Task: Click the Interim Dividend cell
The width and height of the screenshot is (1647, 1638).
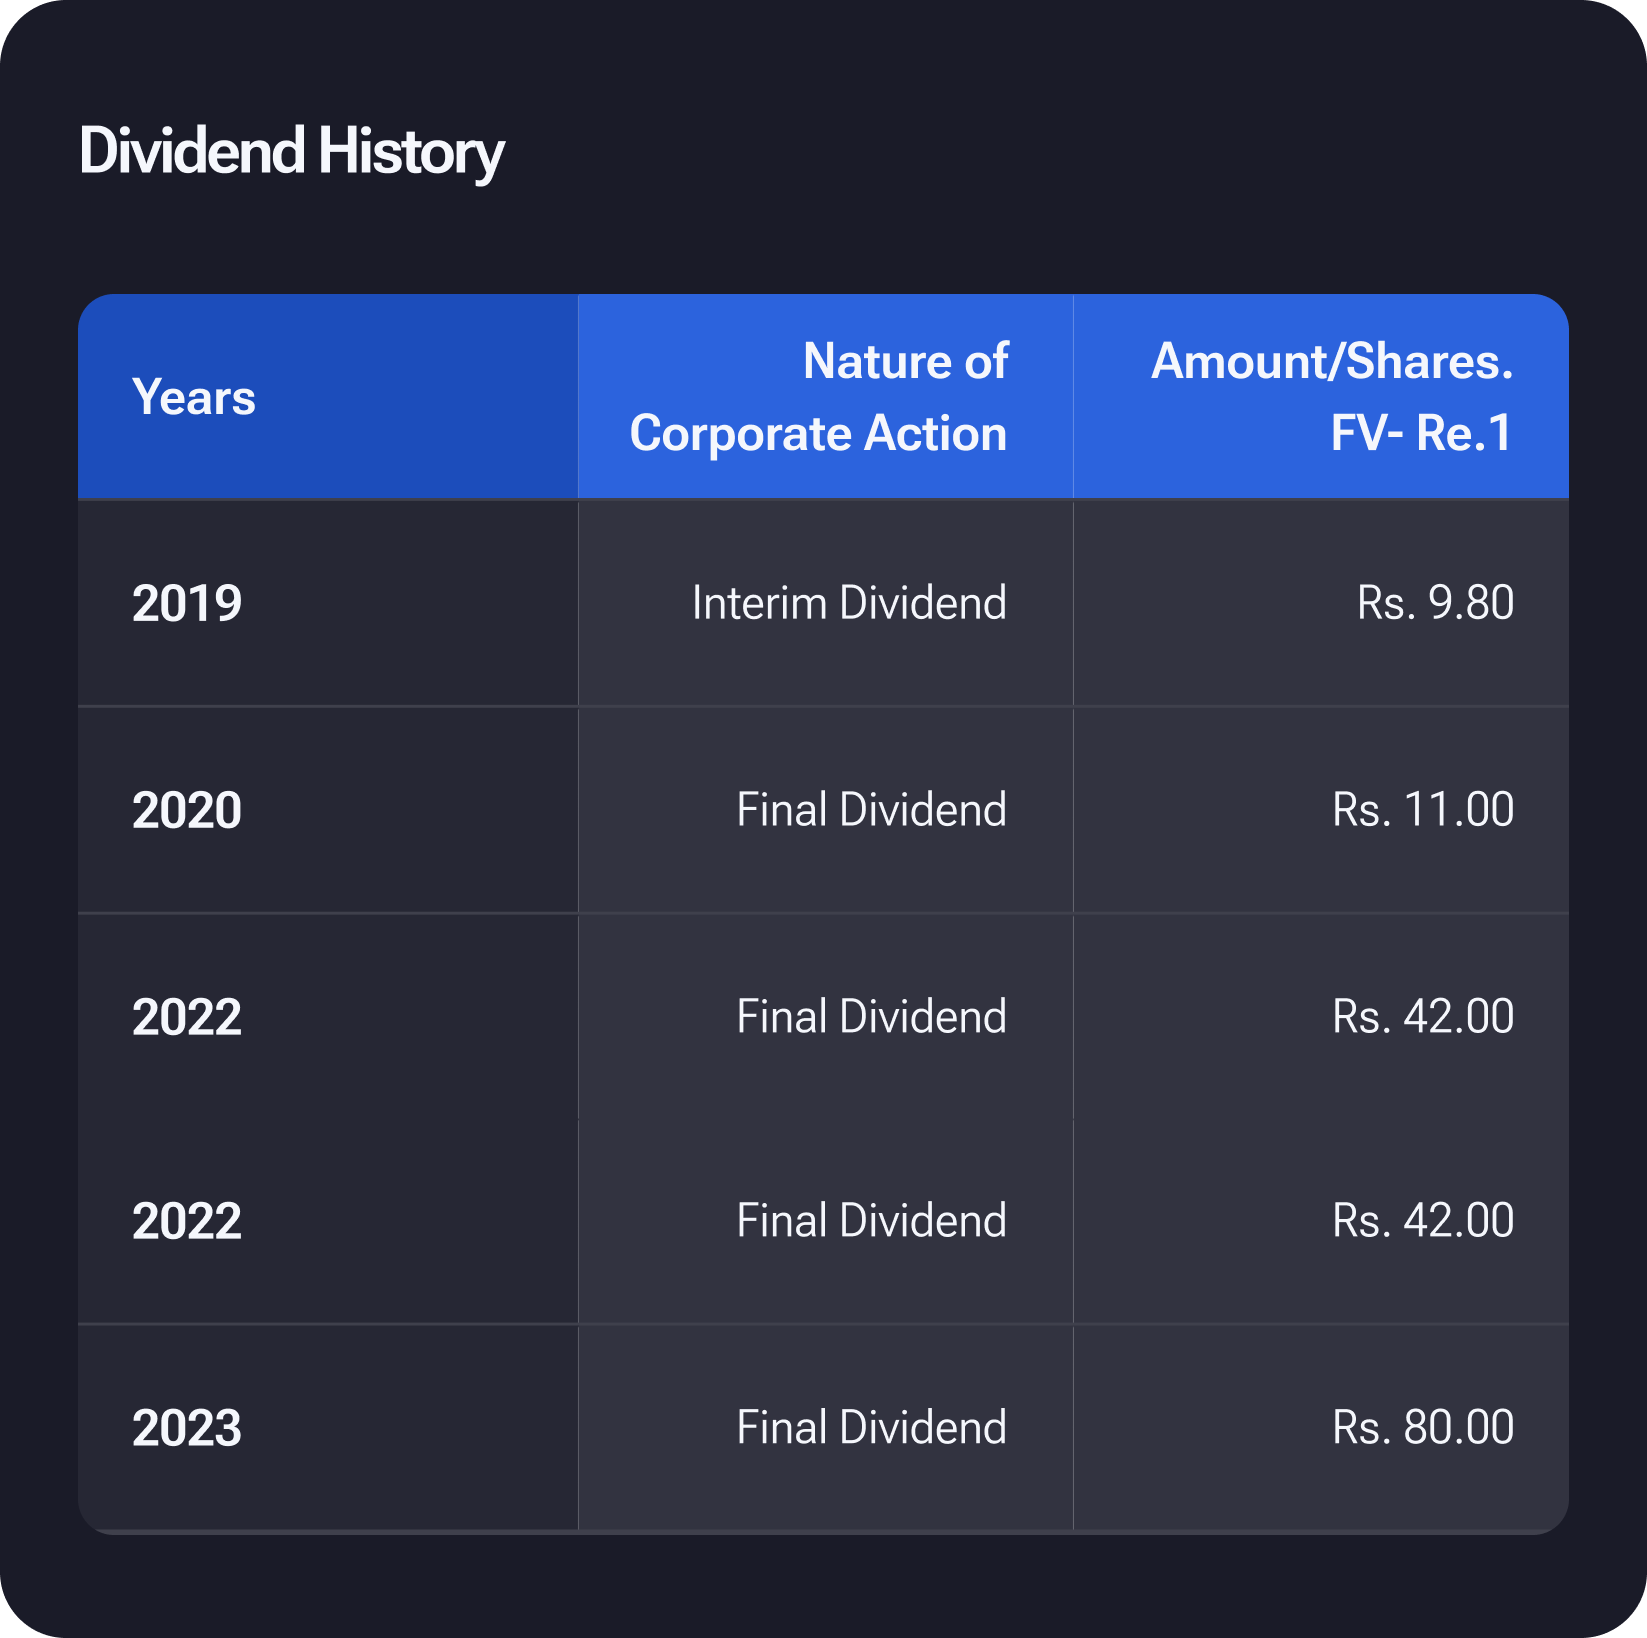Action: (849, 603)
